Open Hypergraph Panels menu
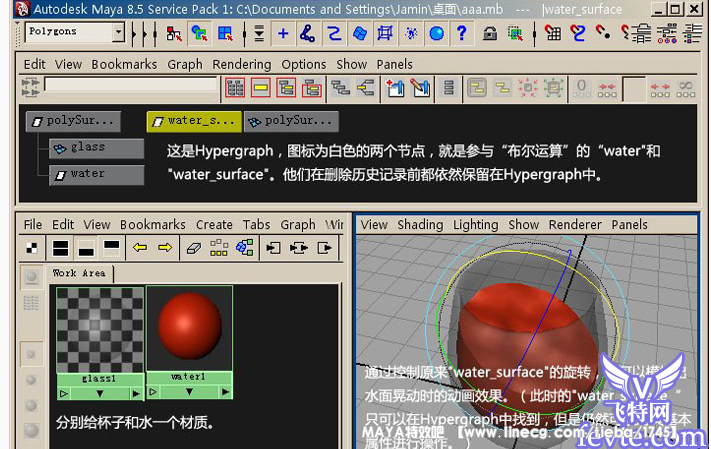 point(394,64)
